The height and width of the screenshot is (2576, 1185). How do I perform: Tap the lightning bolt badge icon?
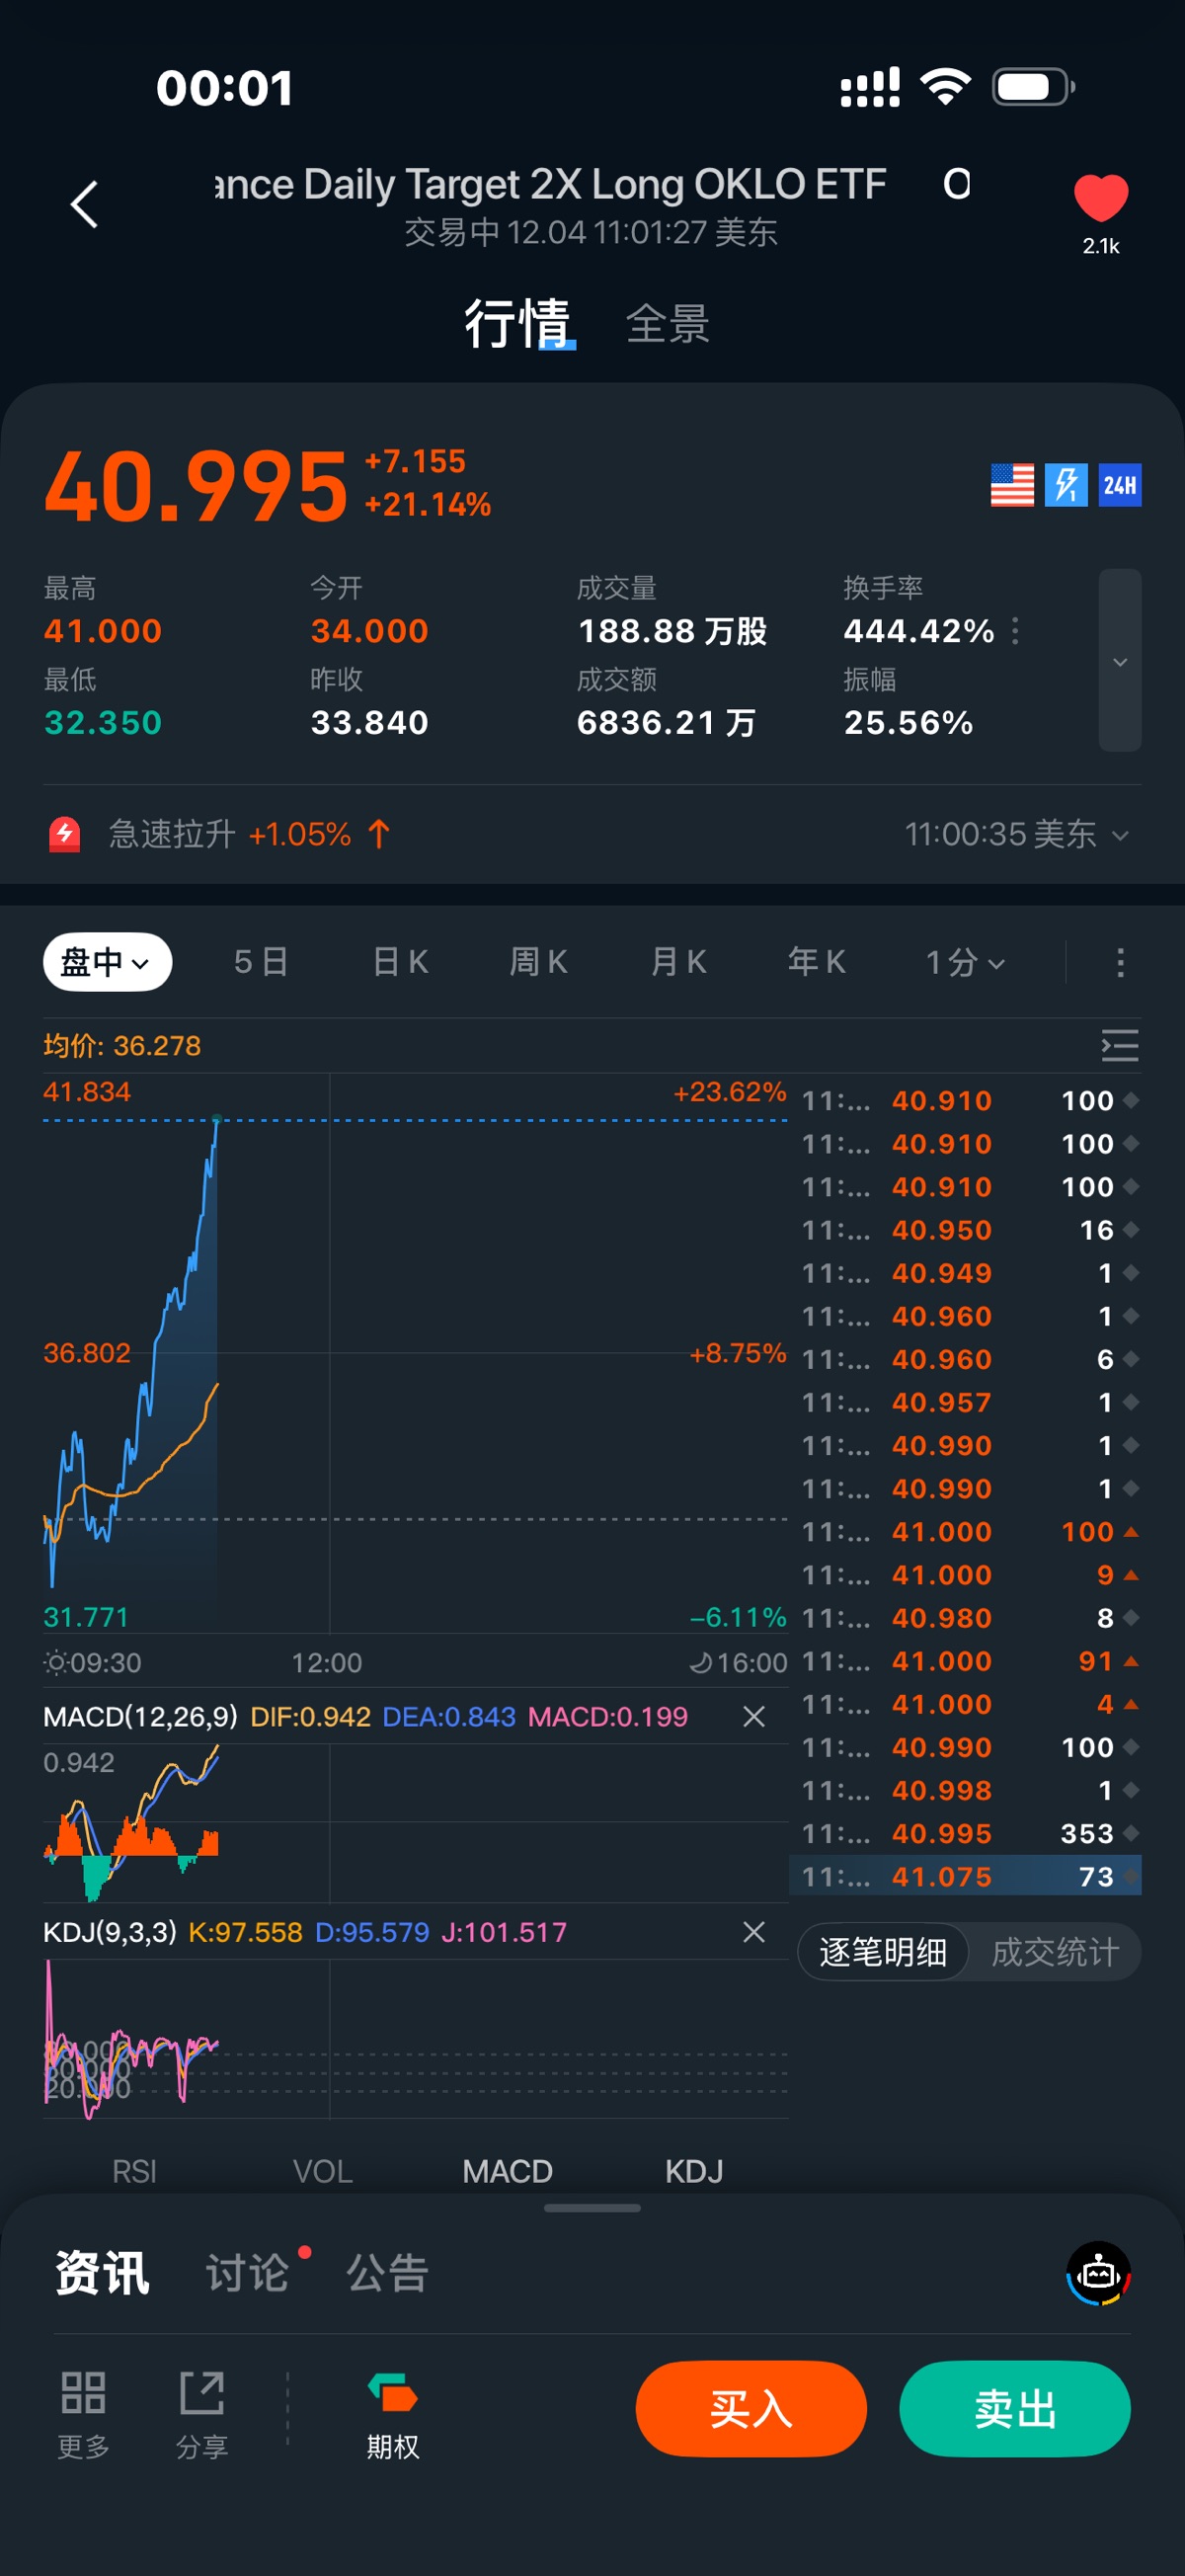[1066, 486]
